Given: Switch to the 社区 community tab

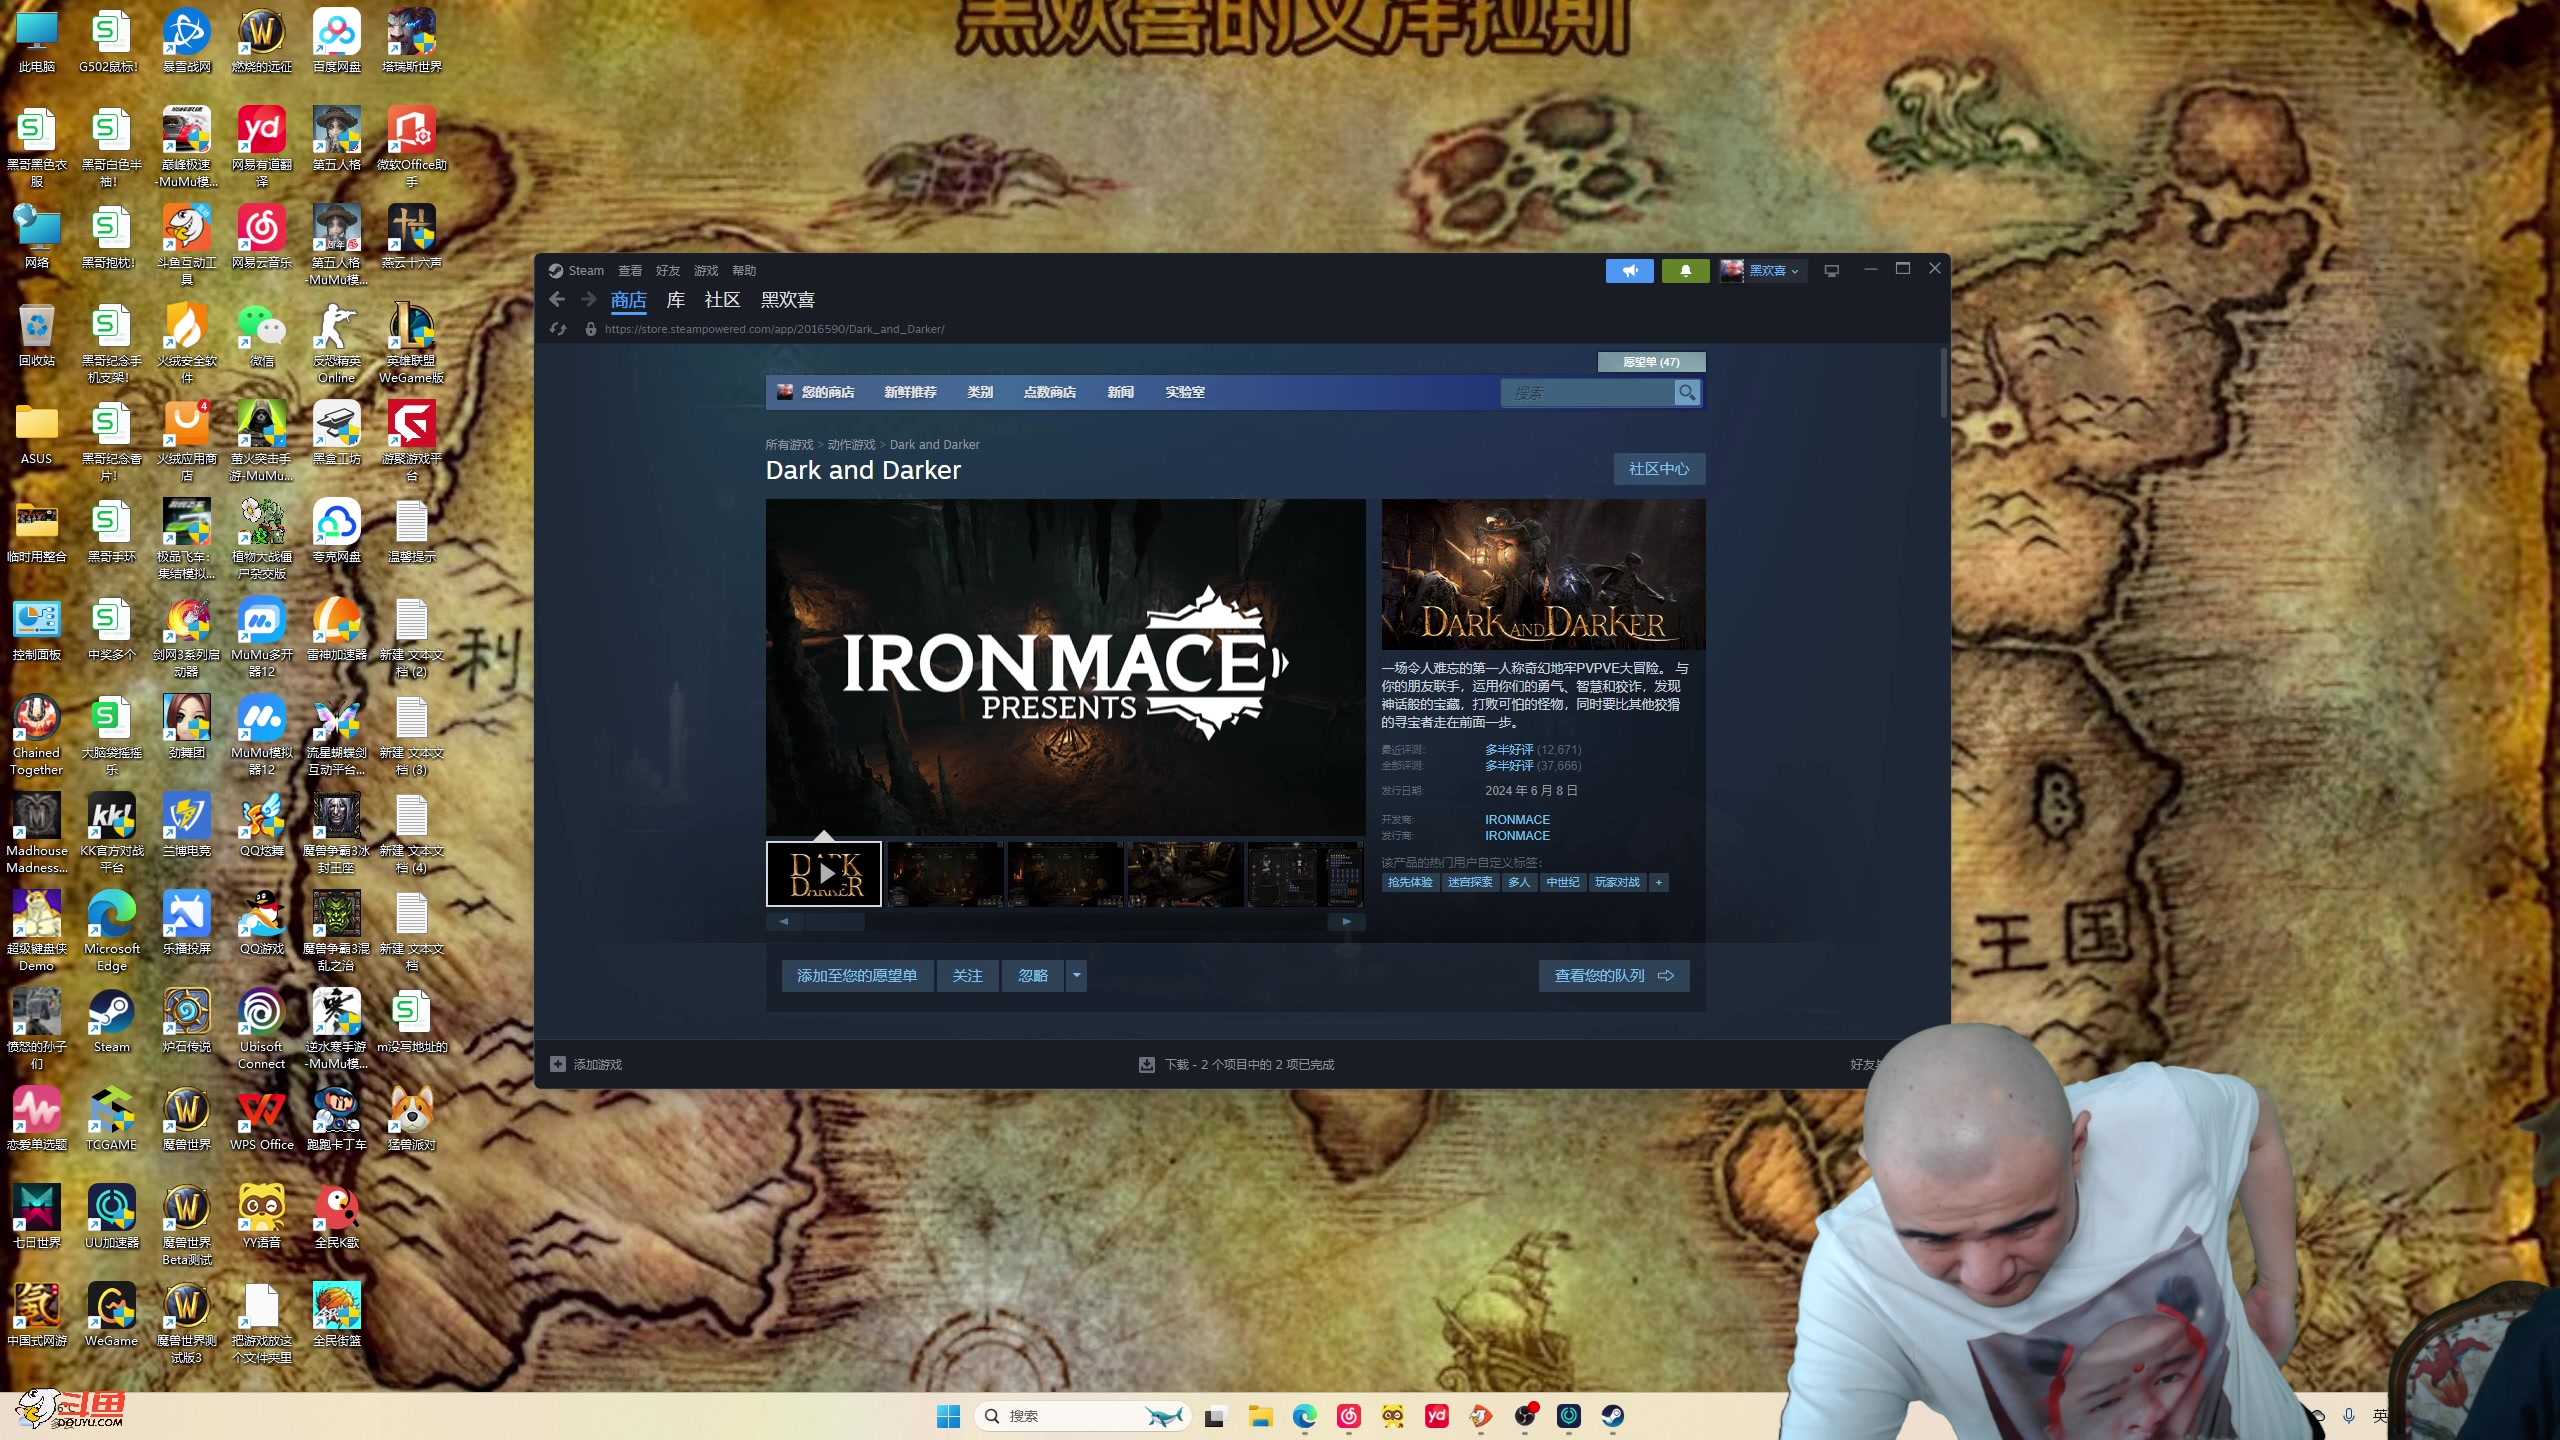Looking at the screenshot, I should [x=722, y=300].
